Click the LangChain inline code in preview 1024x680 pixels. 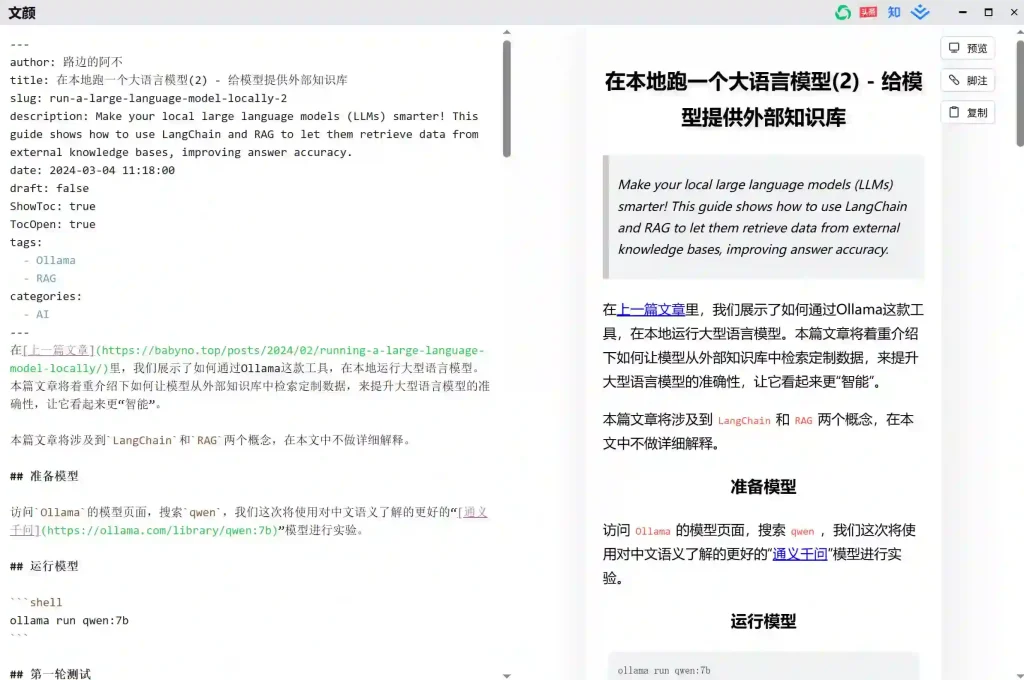(x=744, y=421)
